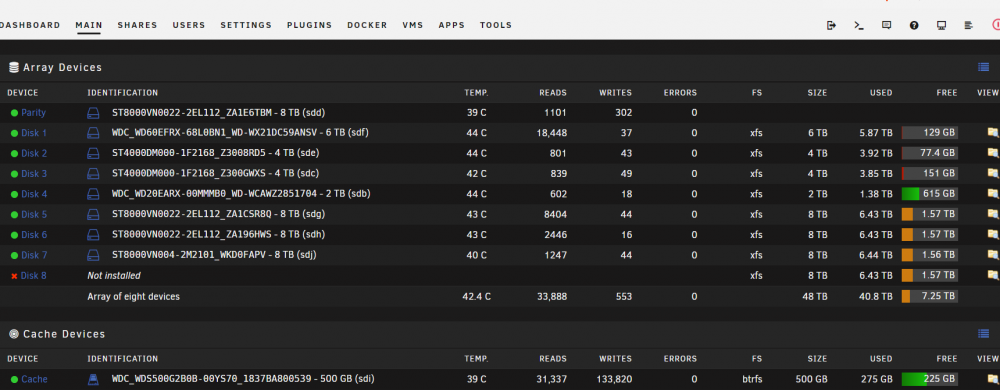Open Disk 6 settings link
1000x390 pixels.
(34, 235)
